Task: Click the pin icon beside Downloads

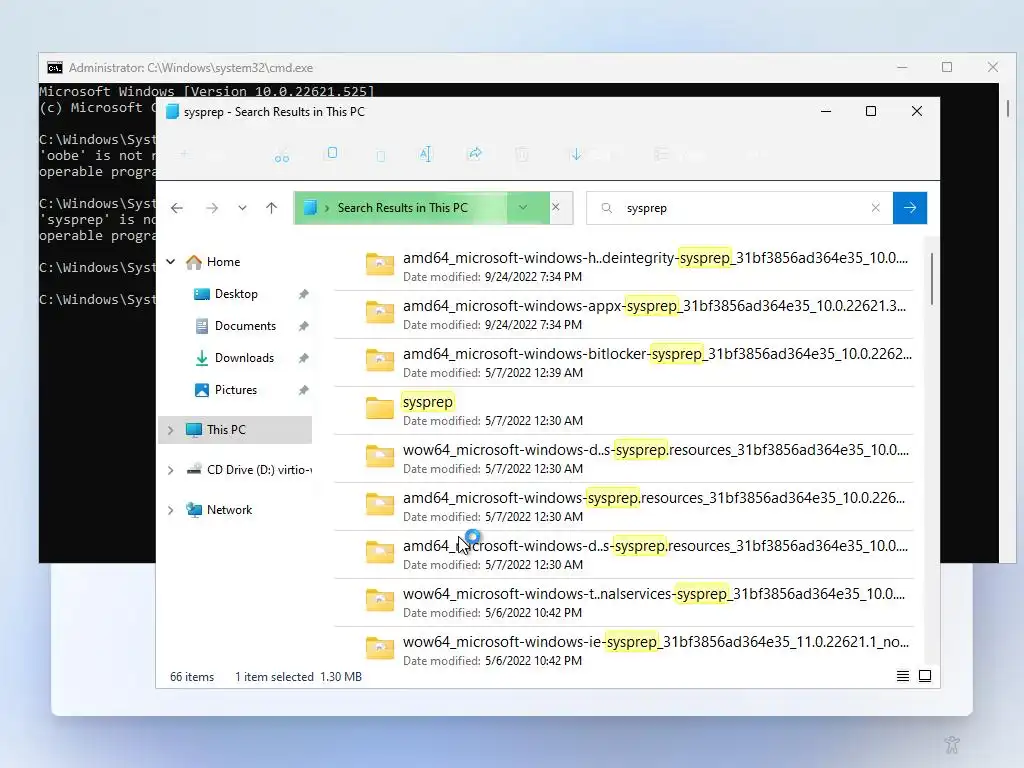Action: point(303,358)
